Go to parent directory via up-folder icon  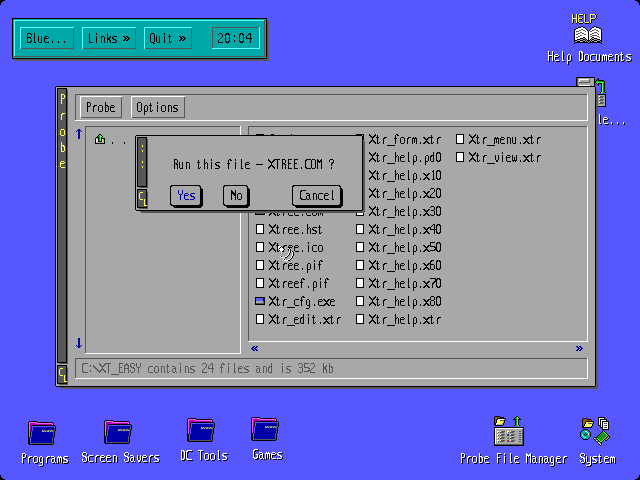100,140
